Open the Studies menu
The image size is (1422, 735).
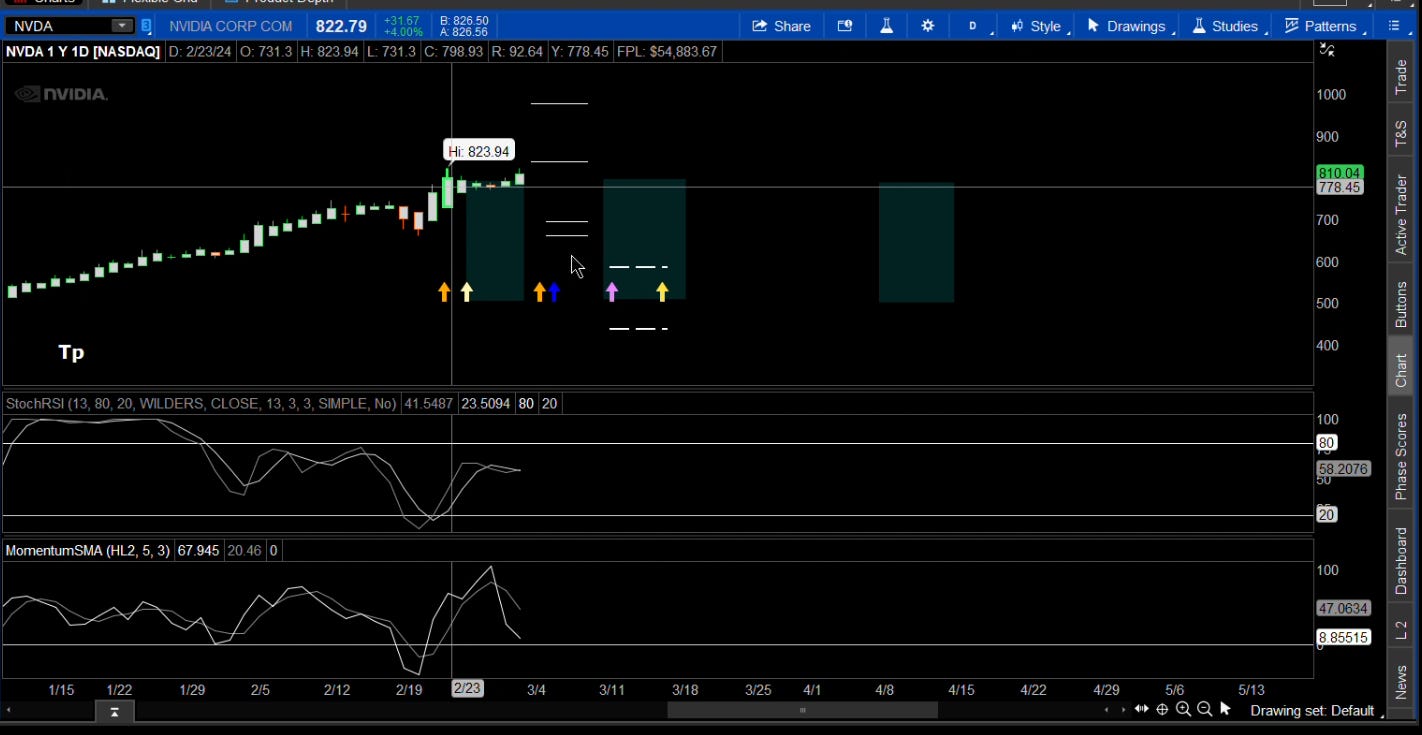(x=1226, y=26)
